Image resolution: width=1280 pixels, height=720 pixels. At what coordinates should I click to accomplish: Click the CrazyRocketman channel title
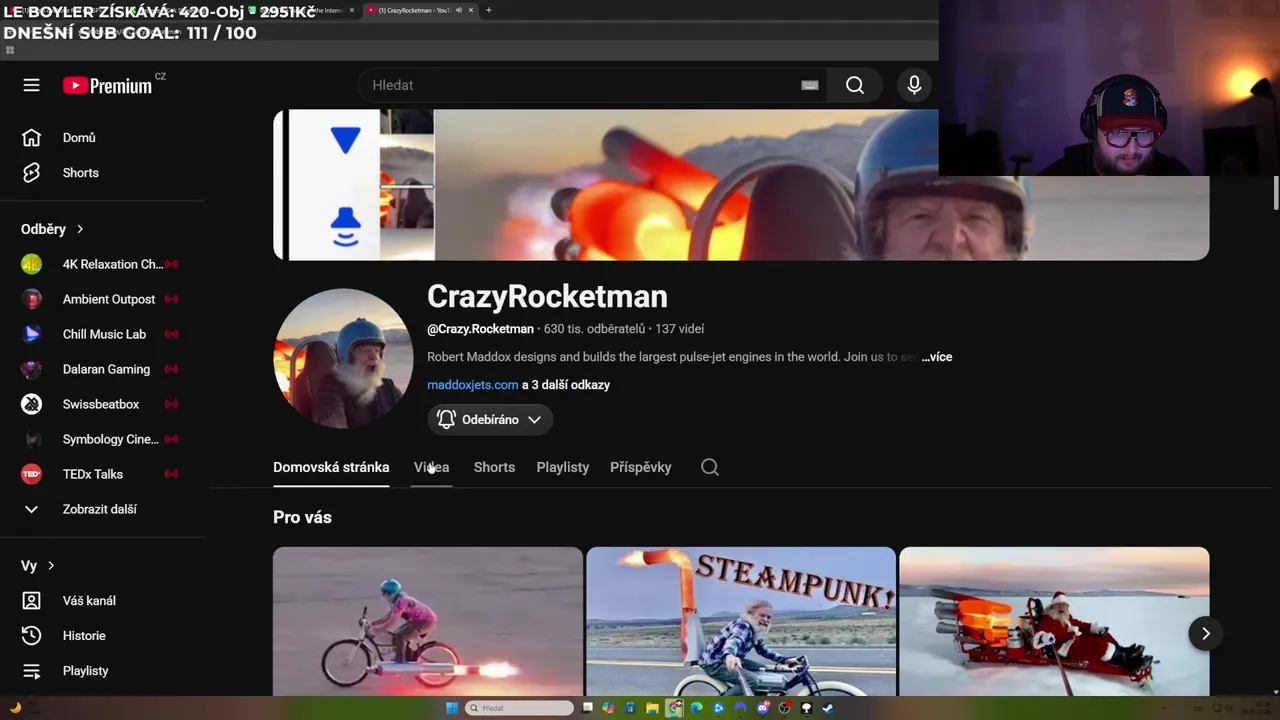547,296
